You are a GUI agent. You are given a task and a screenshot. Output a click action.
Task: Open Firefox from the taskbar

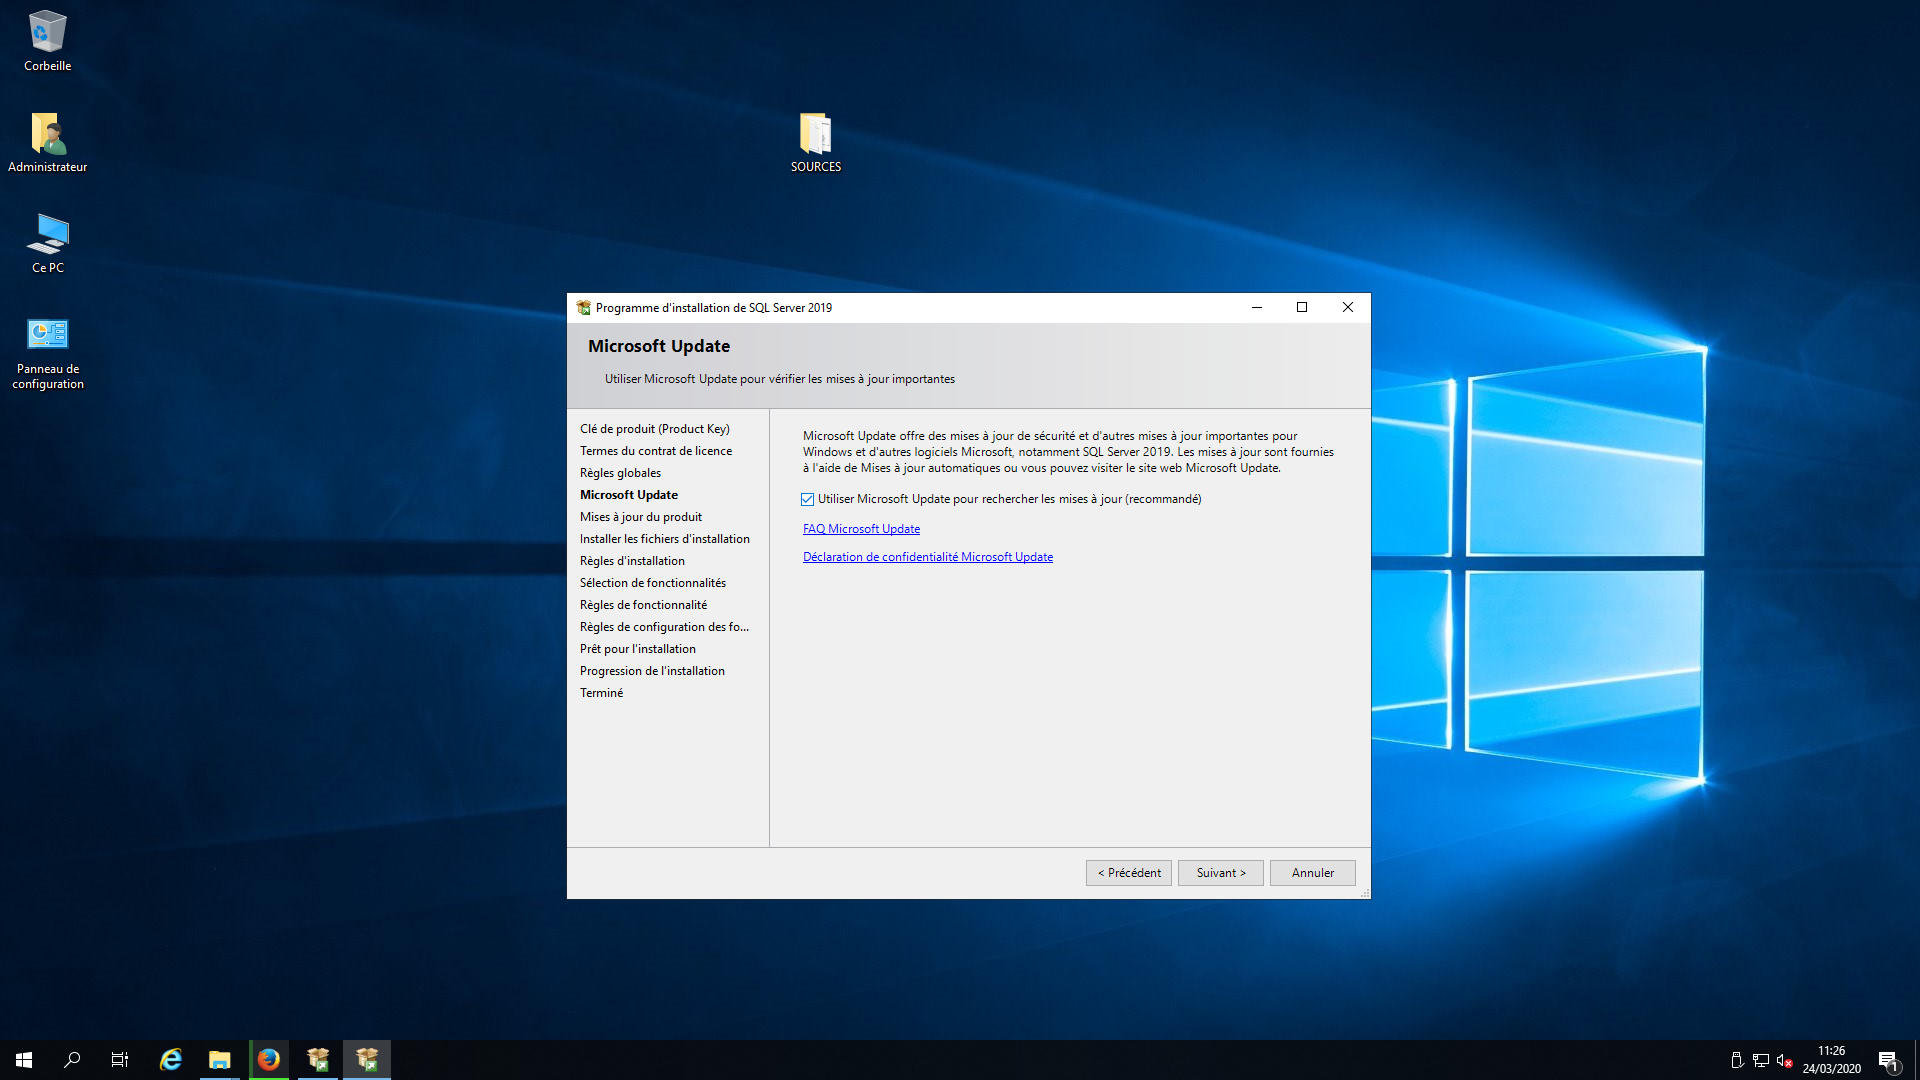[x=268, y=1059]
